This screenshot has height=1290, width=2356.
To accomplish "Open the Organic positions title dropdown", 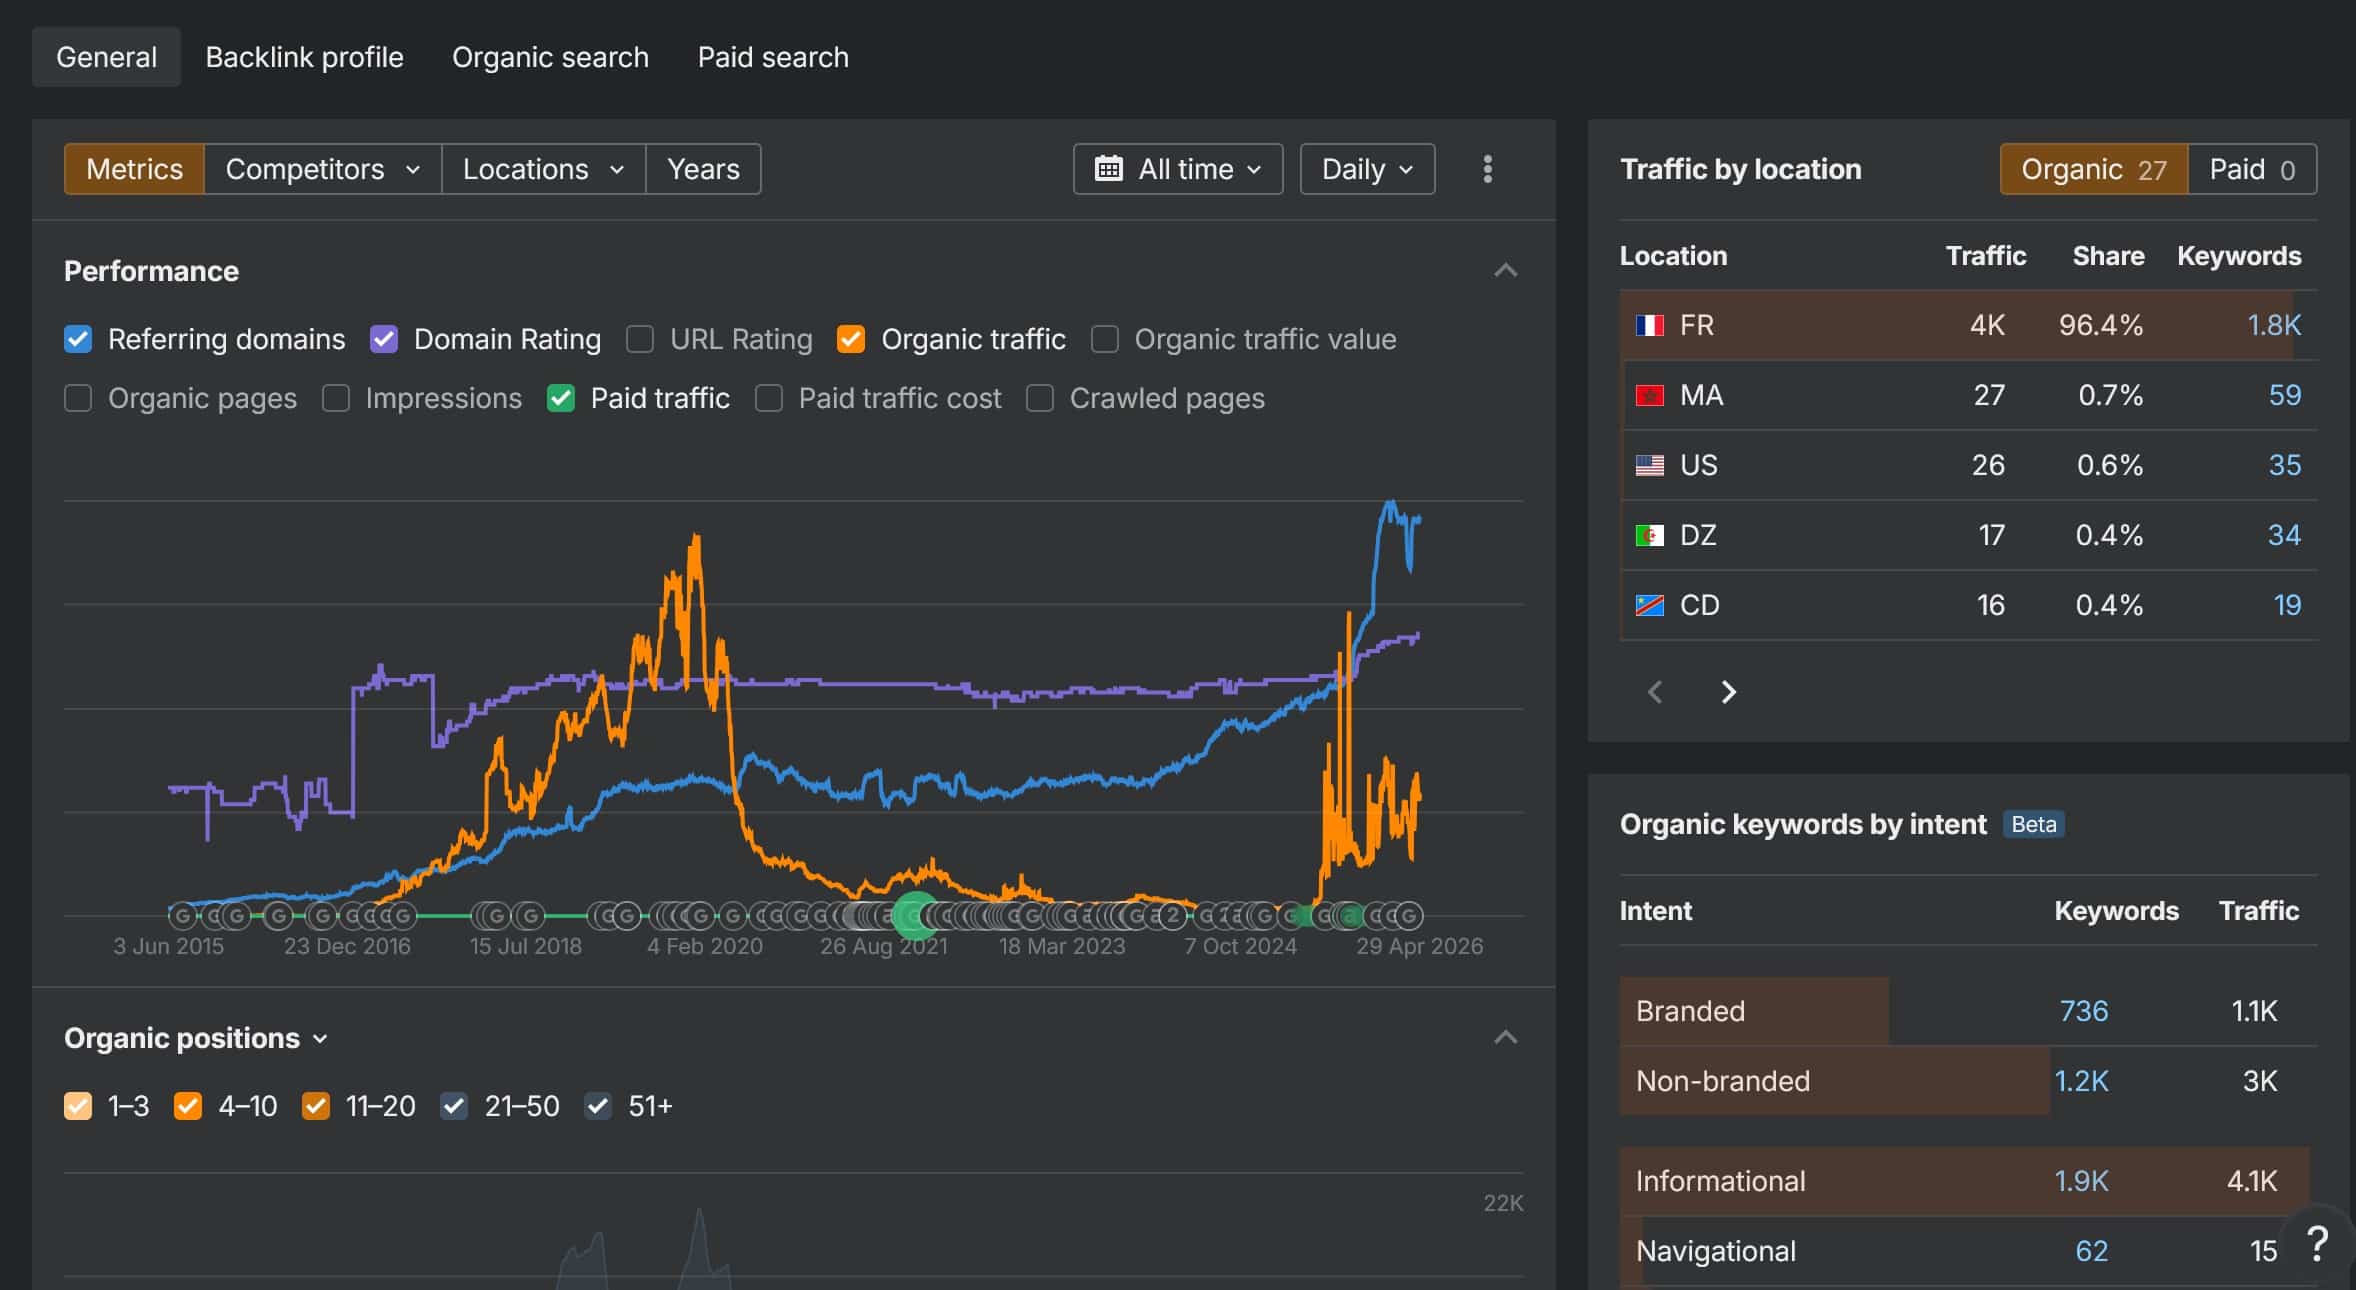I will [x=196, y=1038].
